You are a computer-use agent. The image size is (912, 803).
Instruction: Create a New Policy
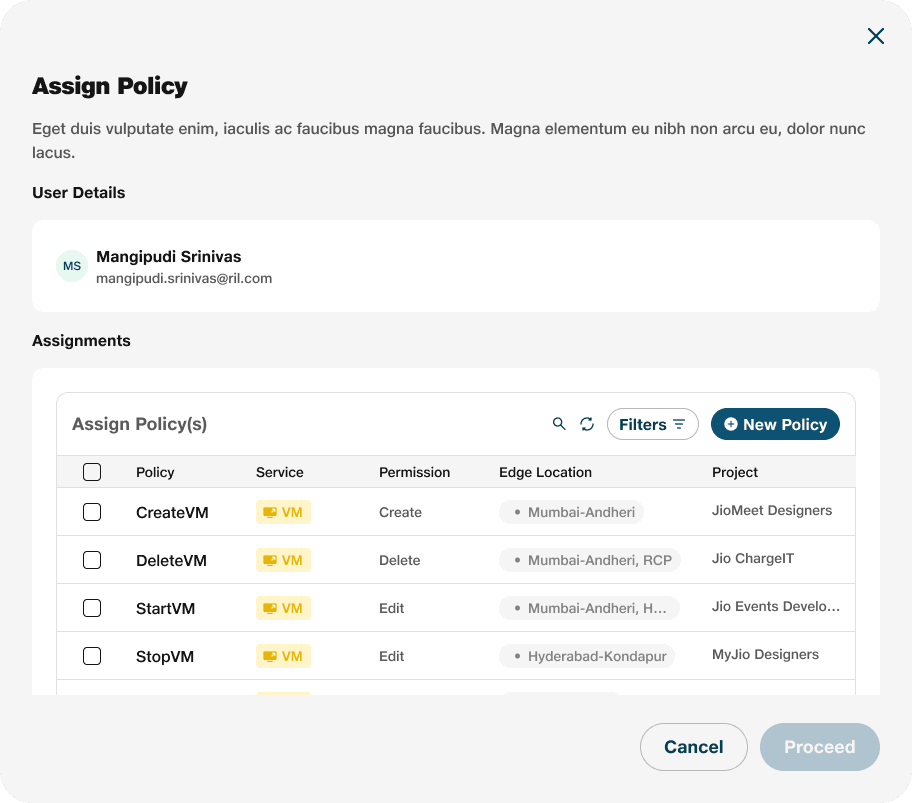point(775,424)
